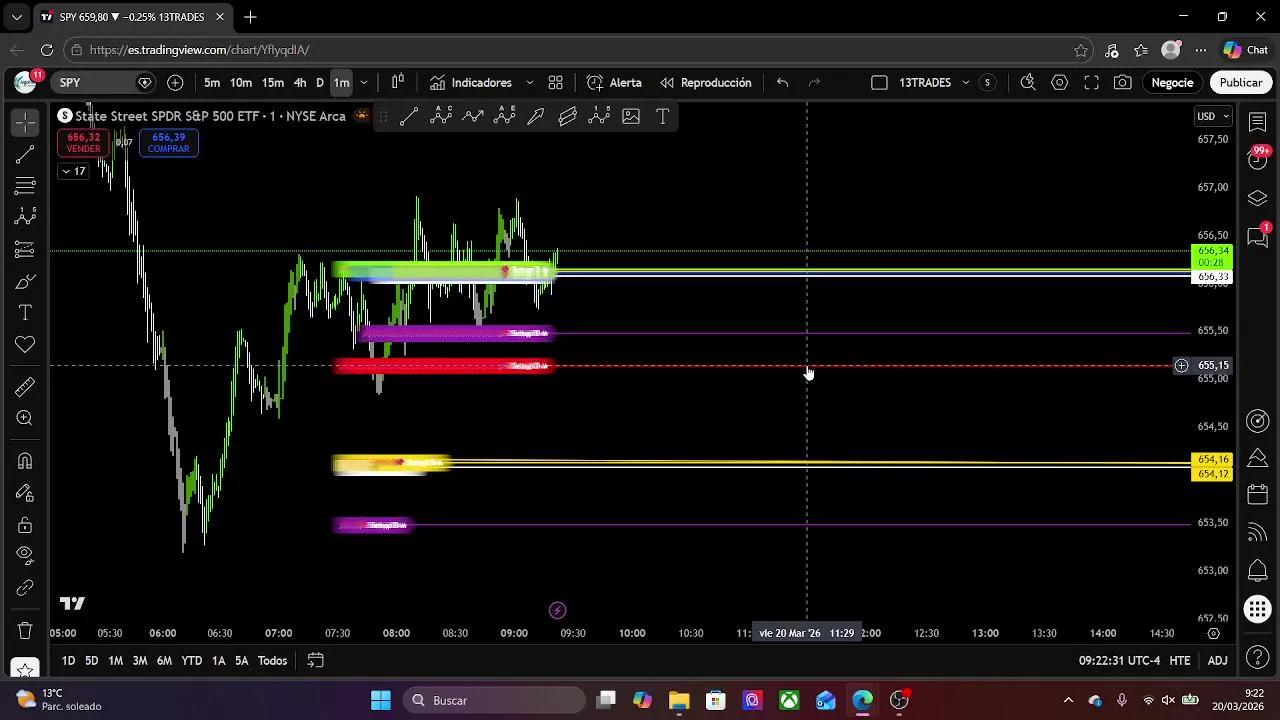Open the brush drawing tool
The image size is (1280, 720).
[25, 282]
